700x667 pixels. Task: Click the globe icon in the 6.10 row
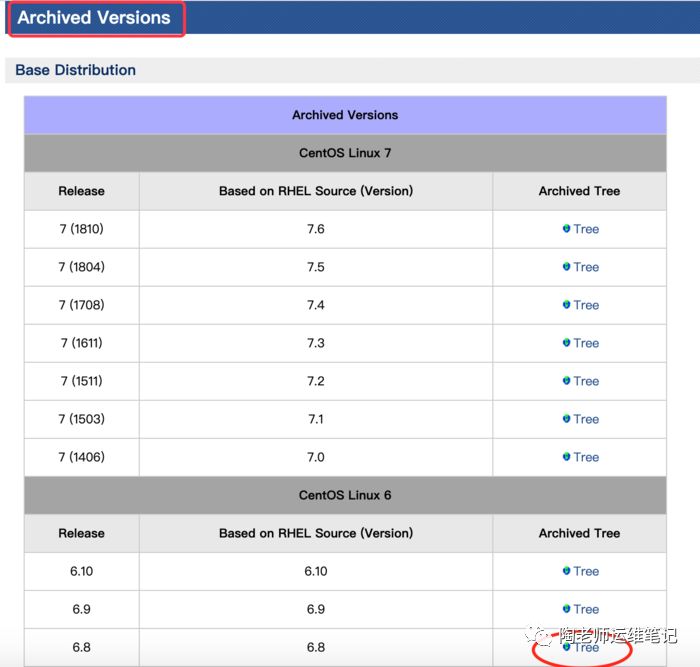tap(566, 571)
